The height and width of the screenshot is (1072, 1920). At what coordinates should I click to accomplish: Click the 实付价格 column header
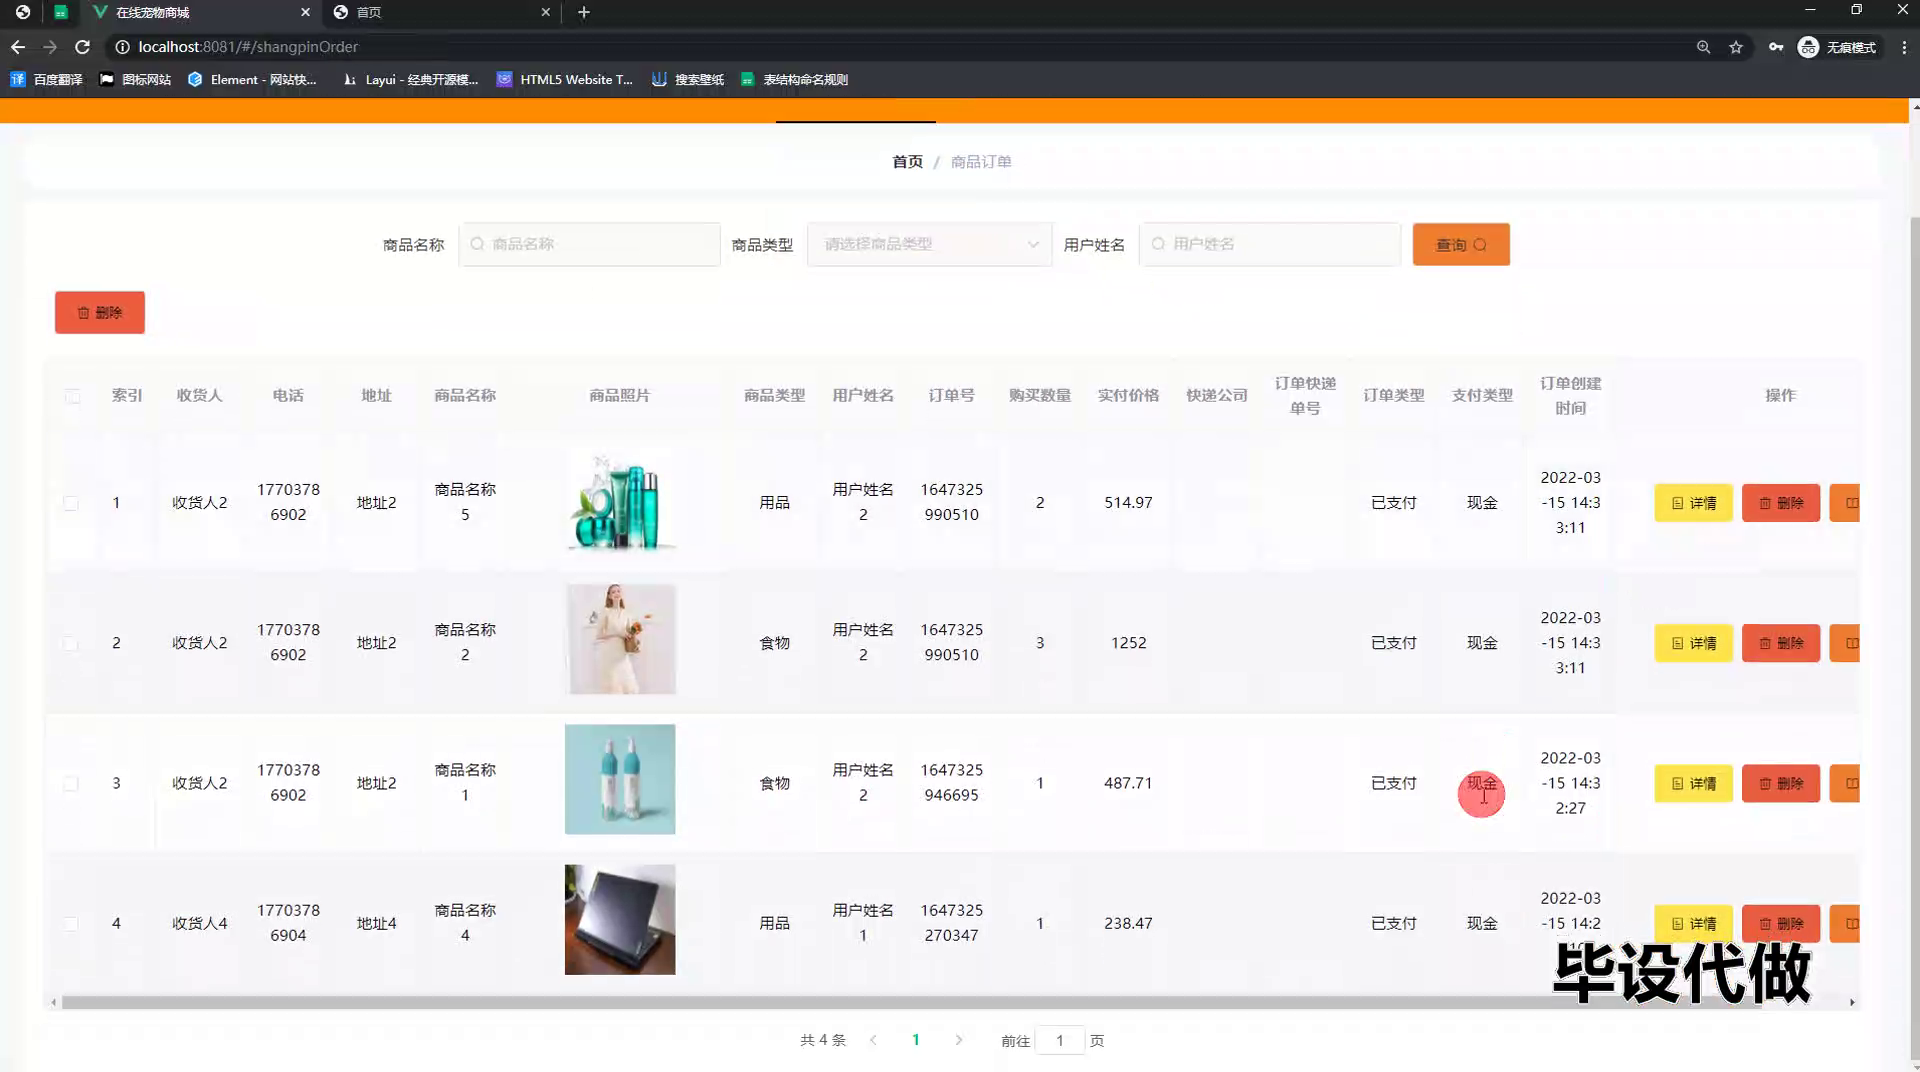1128,395
